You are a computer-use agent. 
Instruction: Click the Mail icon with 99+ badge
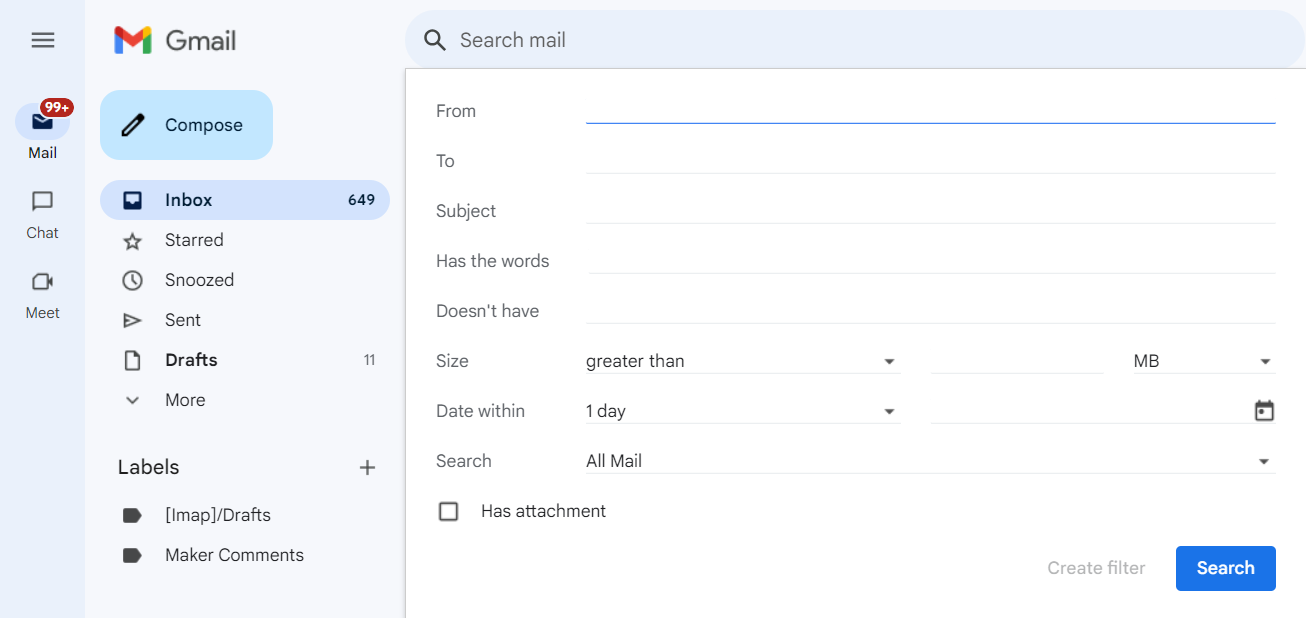tap(42, 122)
